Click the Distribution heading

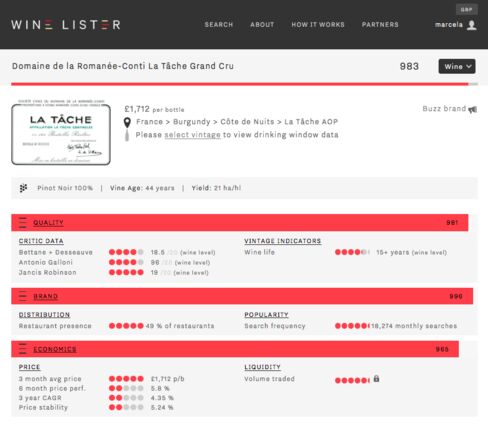44,315
